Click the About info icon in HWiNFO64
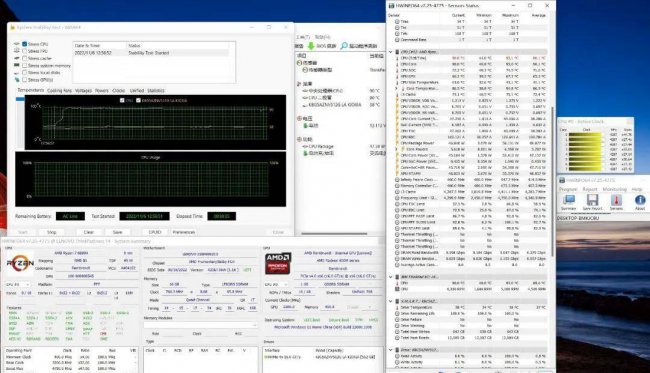Viewport: 650px width, 373px height. click(x=640, y=200)
